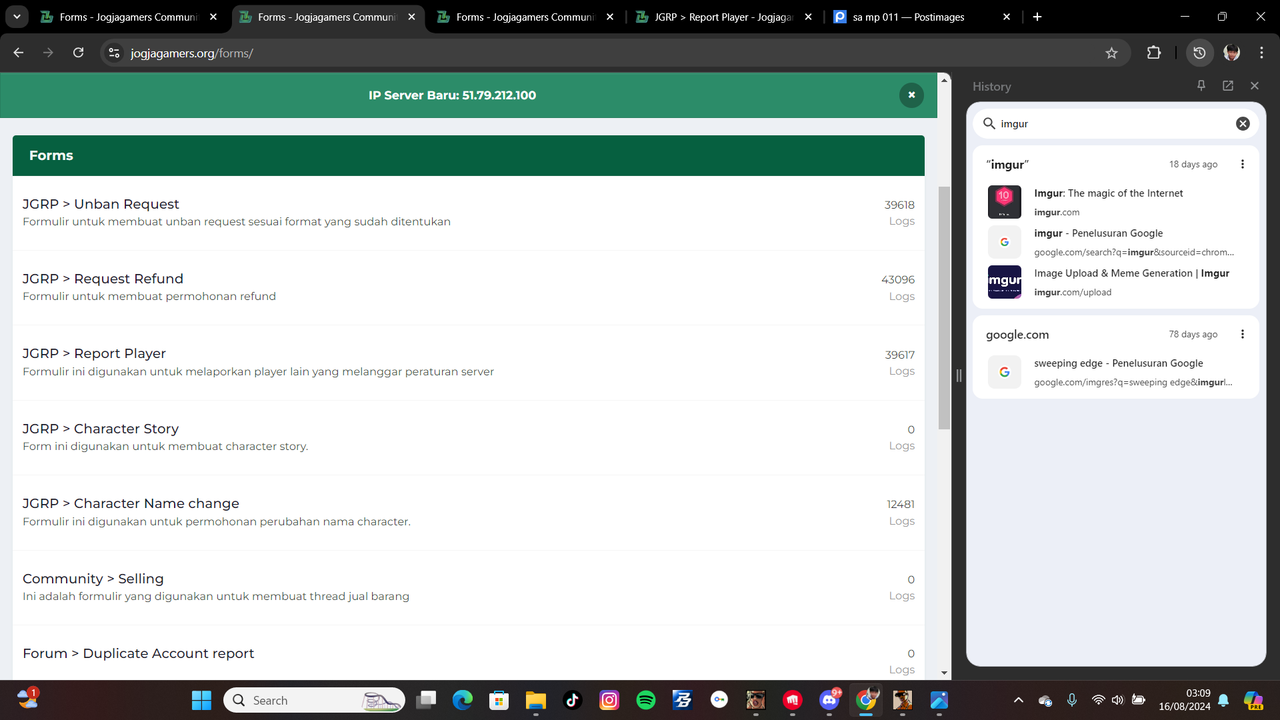
Task: Open the JGRP > Character Name change form
Action: click(131, 504)
